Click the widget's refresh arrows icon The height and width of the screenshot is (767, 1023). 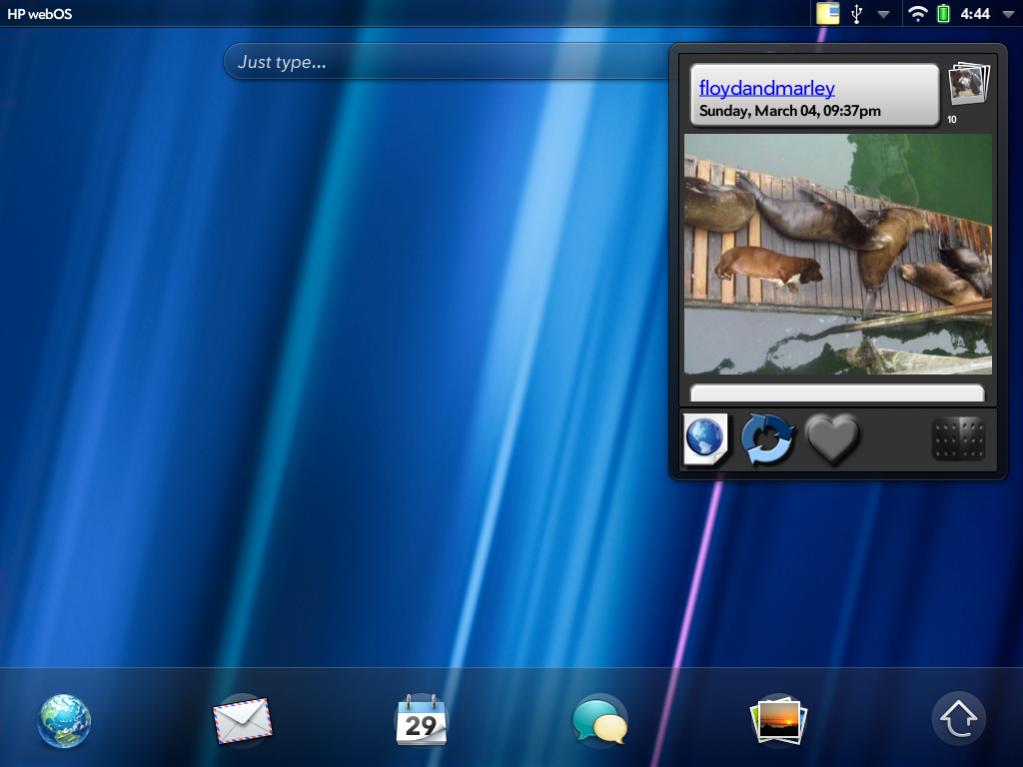768,440
